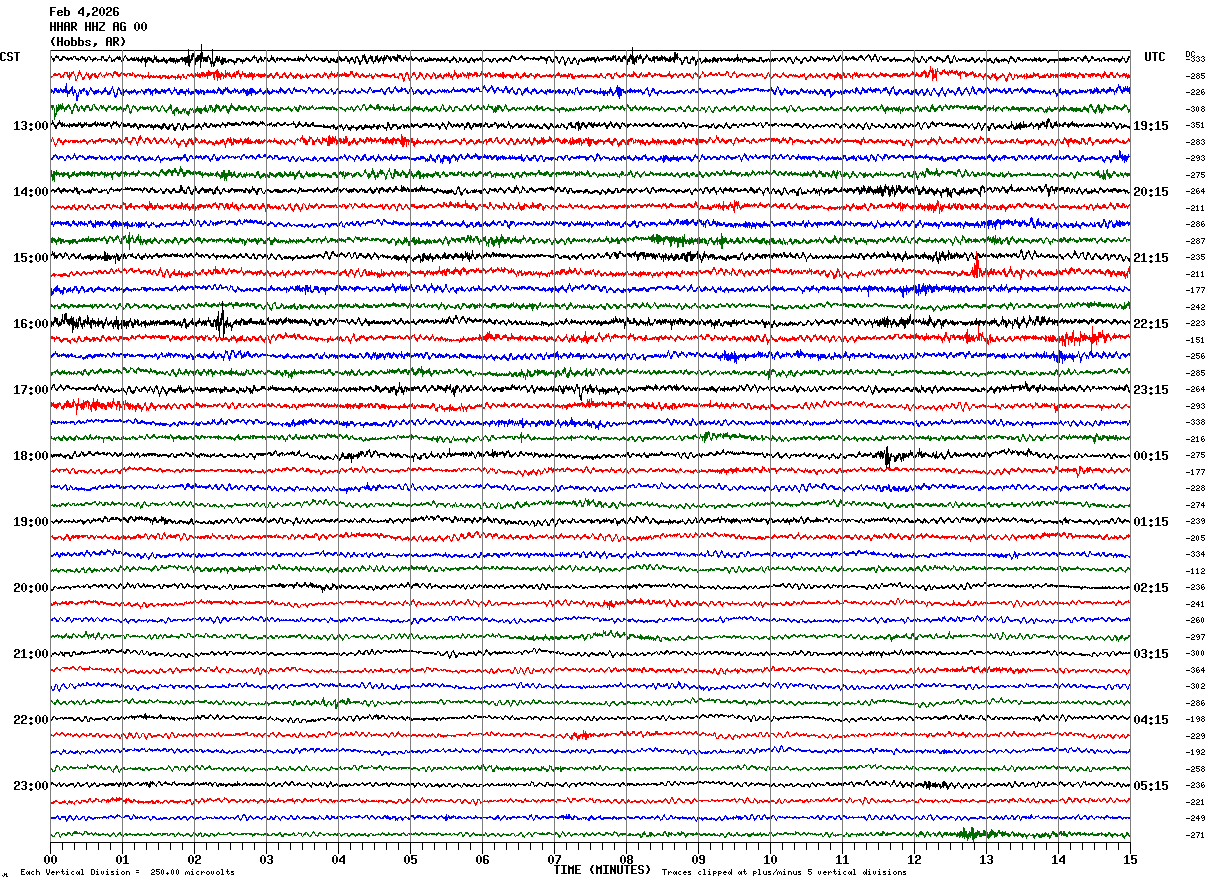Click the 21:15 UTC time label
This screenshot has height=886, width=1210.
(1151, 258)
